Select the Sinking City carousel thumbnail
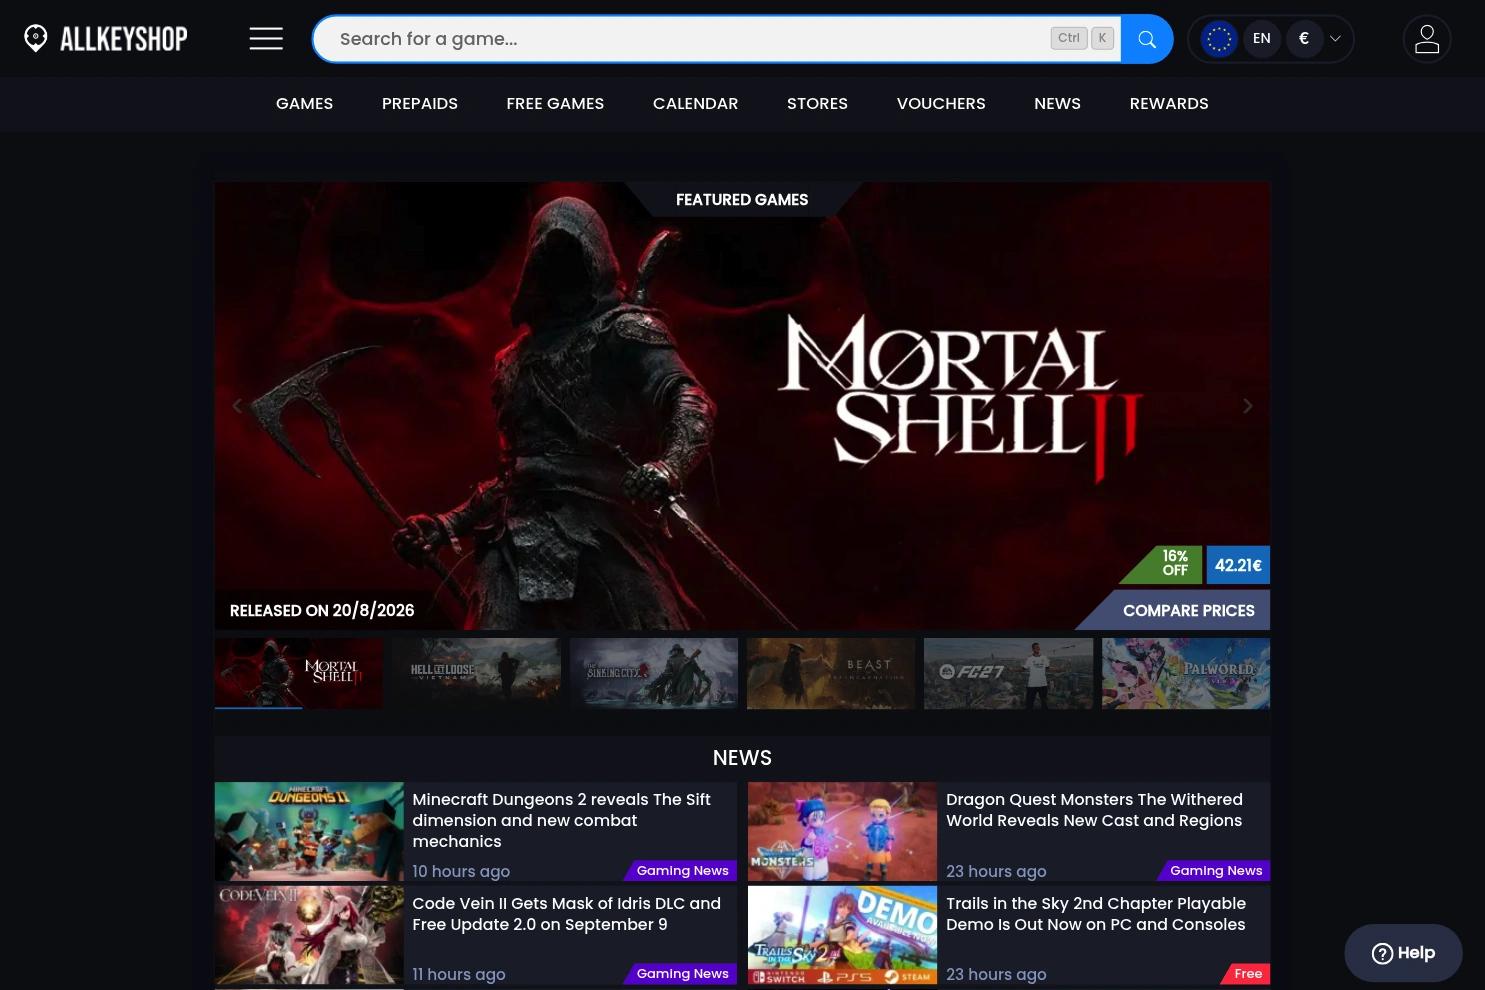Viewport: 1485px width, 990px height. point(654,673)
